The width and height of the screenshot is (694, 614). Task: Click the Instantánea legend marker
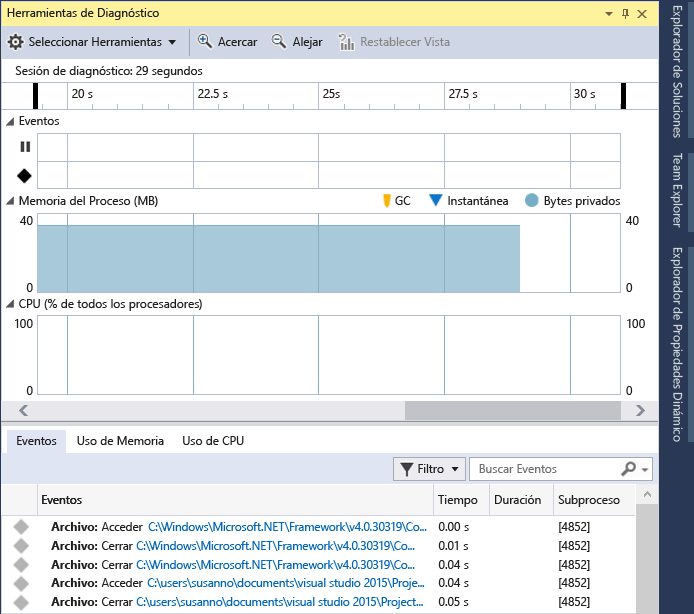pos(436,200)
